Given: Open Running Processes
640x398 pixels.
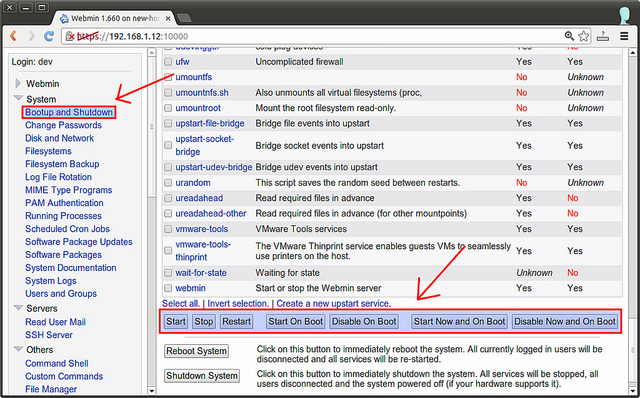Looking at the screenshot, I should pyautogui.click(x=63, y=216).
